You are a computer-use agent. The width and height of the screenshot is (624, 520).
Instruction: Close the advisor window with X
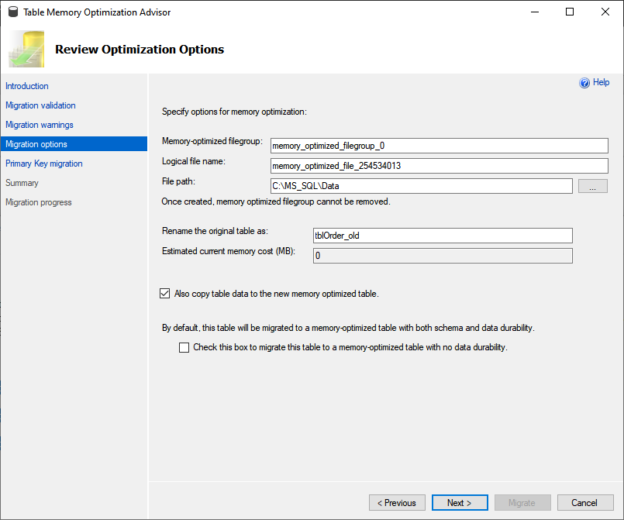(603, 12)
